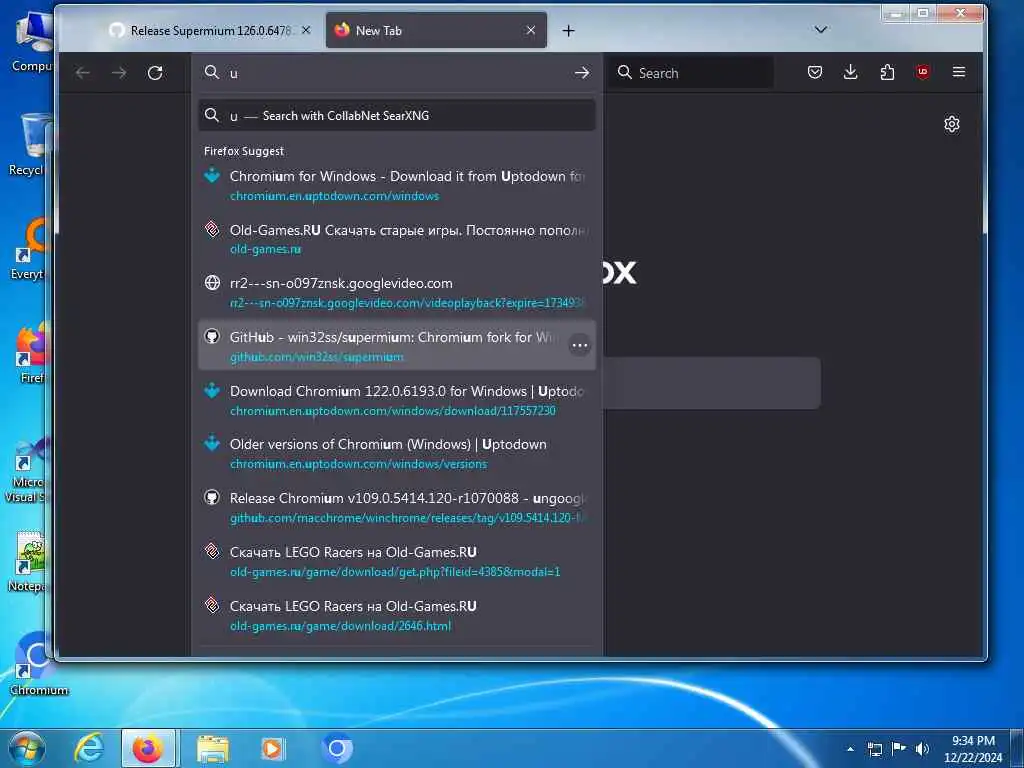1024x768 pixels.
Task: Click the Firefox taskbar button
Action: coord(148,748)
